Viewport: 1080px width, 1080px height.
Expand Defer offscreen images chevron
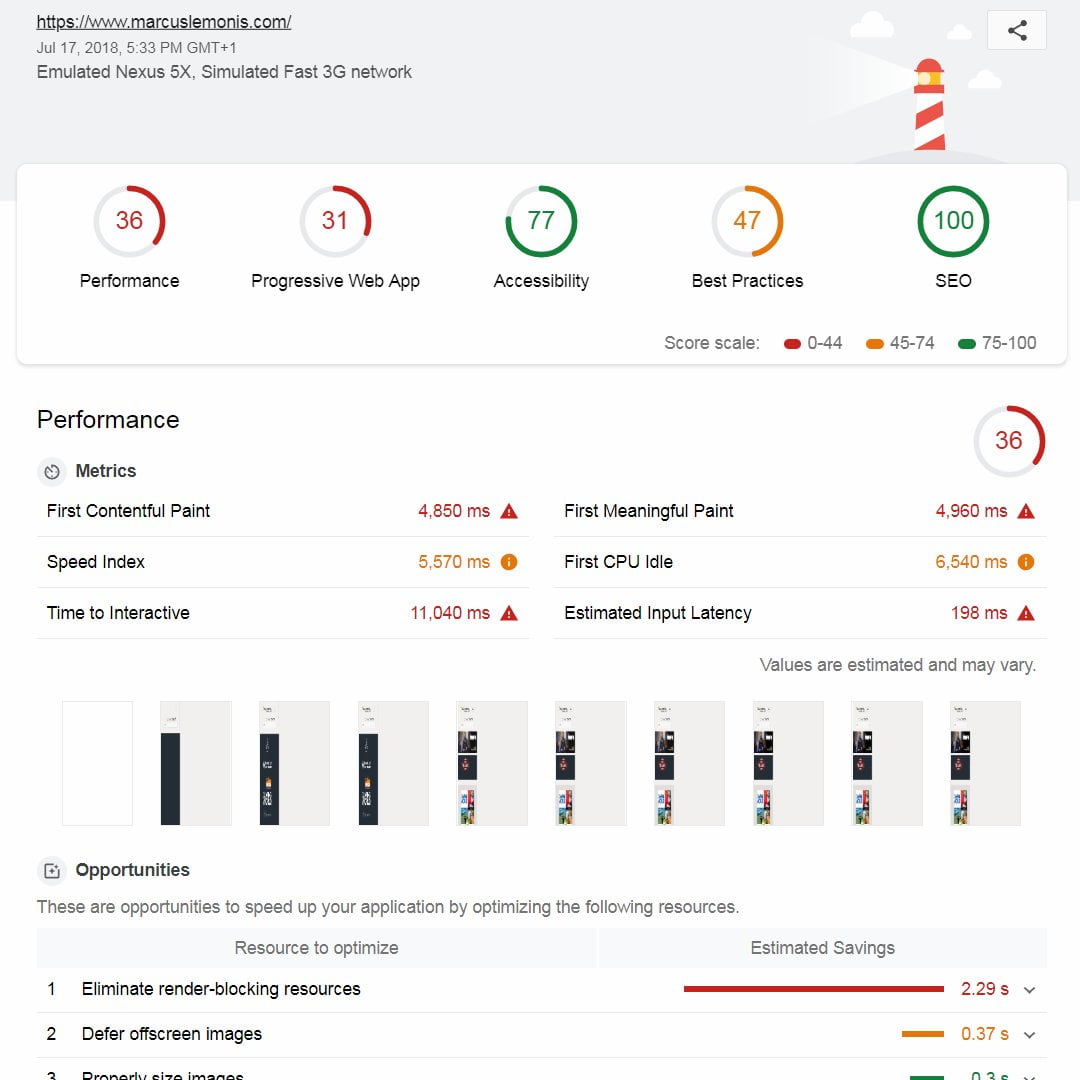click(x=1029, y=1034)
